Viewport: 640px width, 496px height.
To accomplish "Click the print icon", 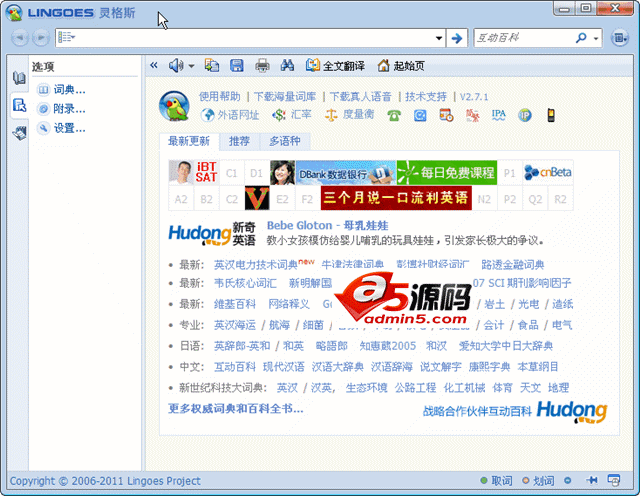I will [262, 65].
